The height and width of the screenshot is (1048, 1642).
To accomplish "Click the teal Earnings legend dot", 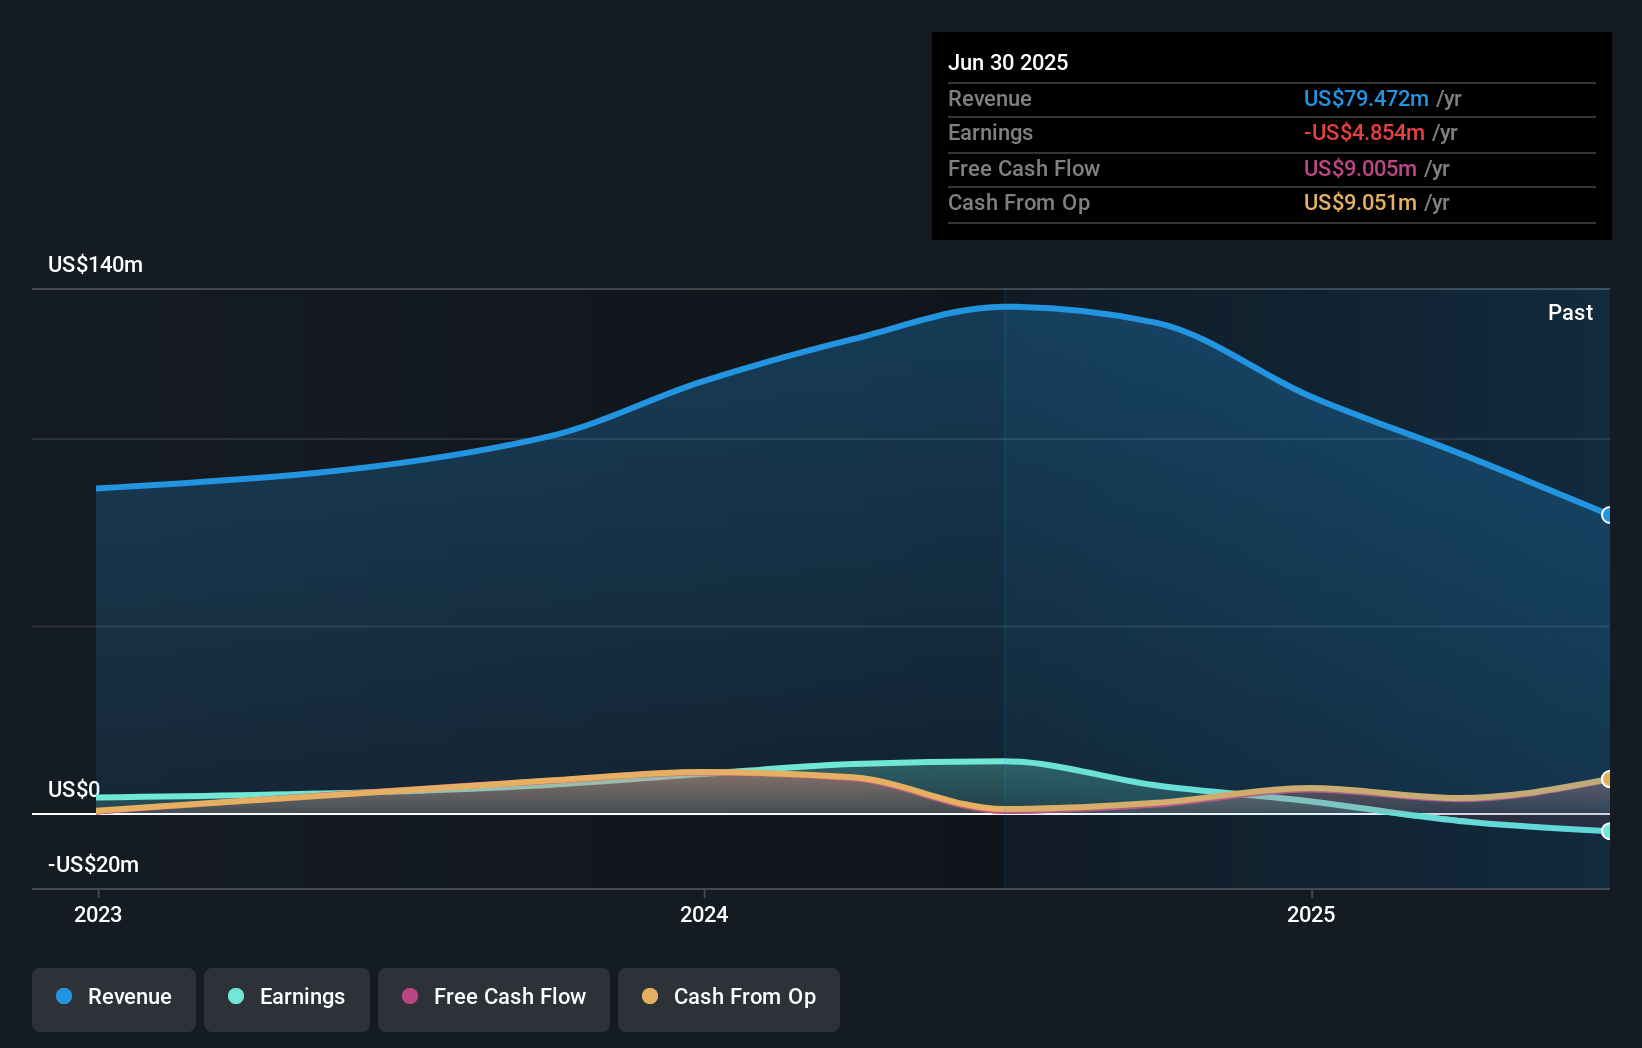I will point(236,996).
